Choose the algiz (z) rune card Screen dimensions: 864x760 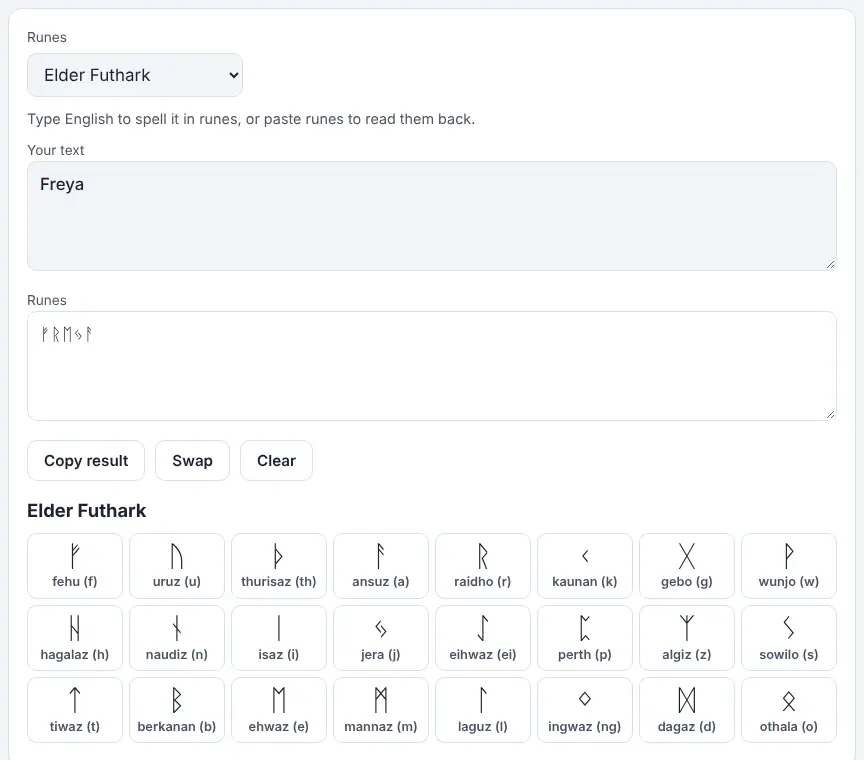pos(687,638)
